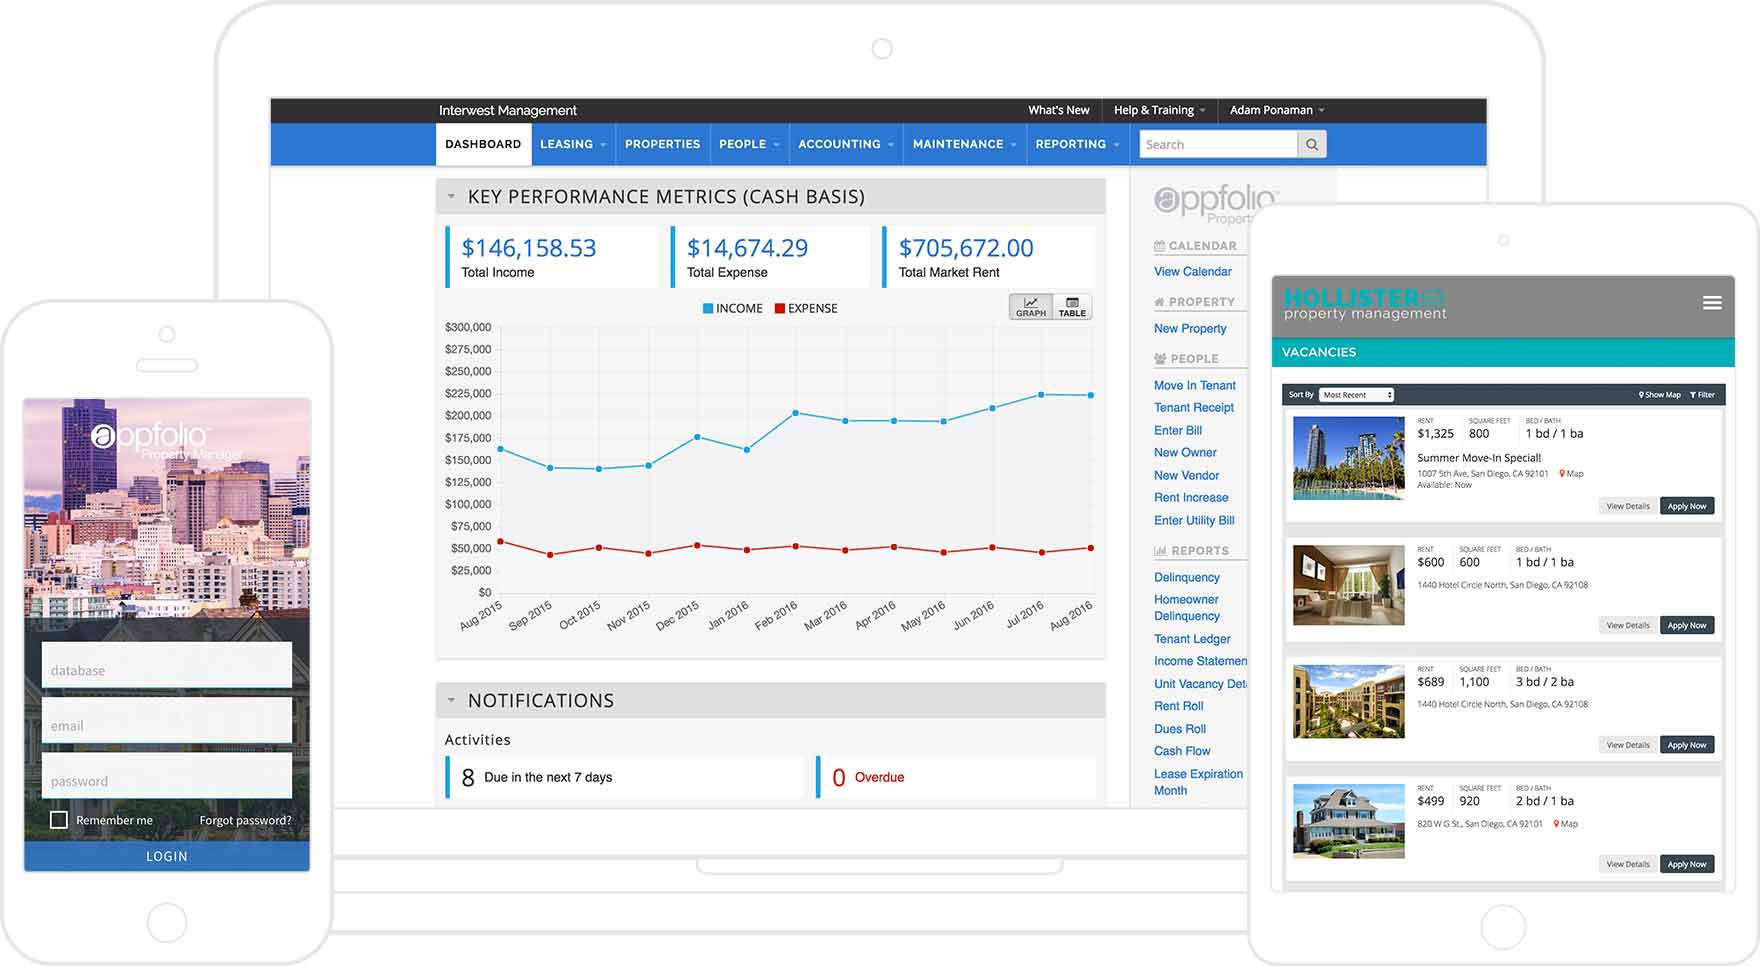Expand the Adam Ponaman user menu
This screenshot has width=1760, height=966.
coord(1276,110)
